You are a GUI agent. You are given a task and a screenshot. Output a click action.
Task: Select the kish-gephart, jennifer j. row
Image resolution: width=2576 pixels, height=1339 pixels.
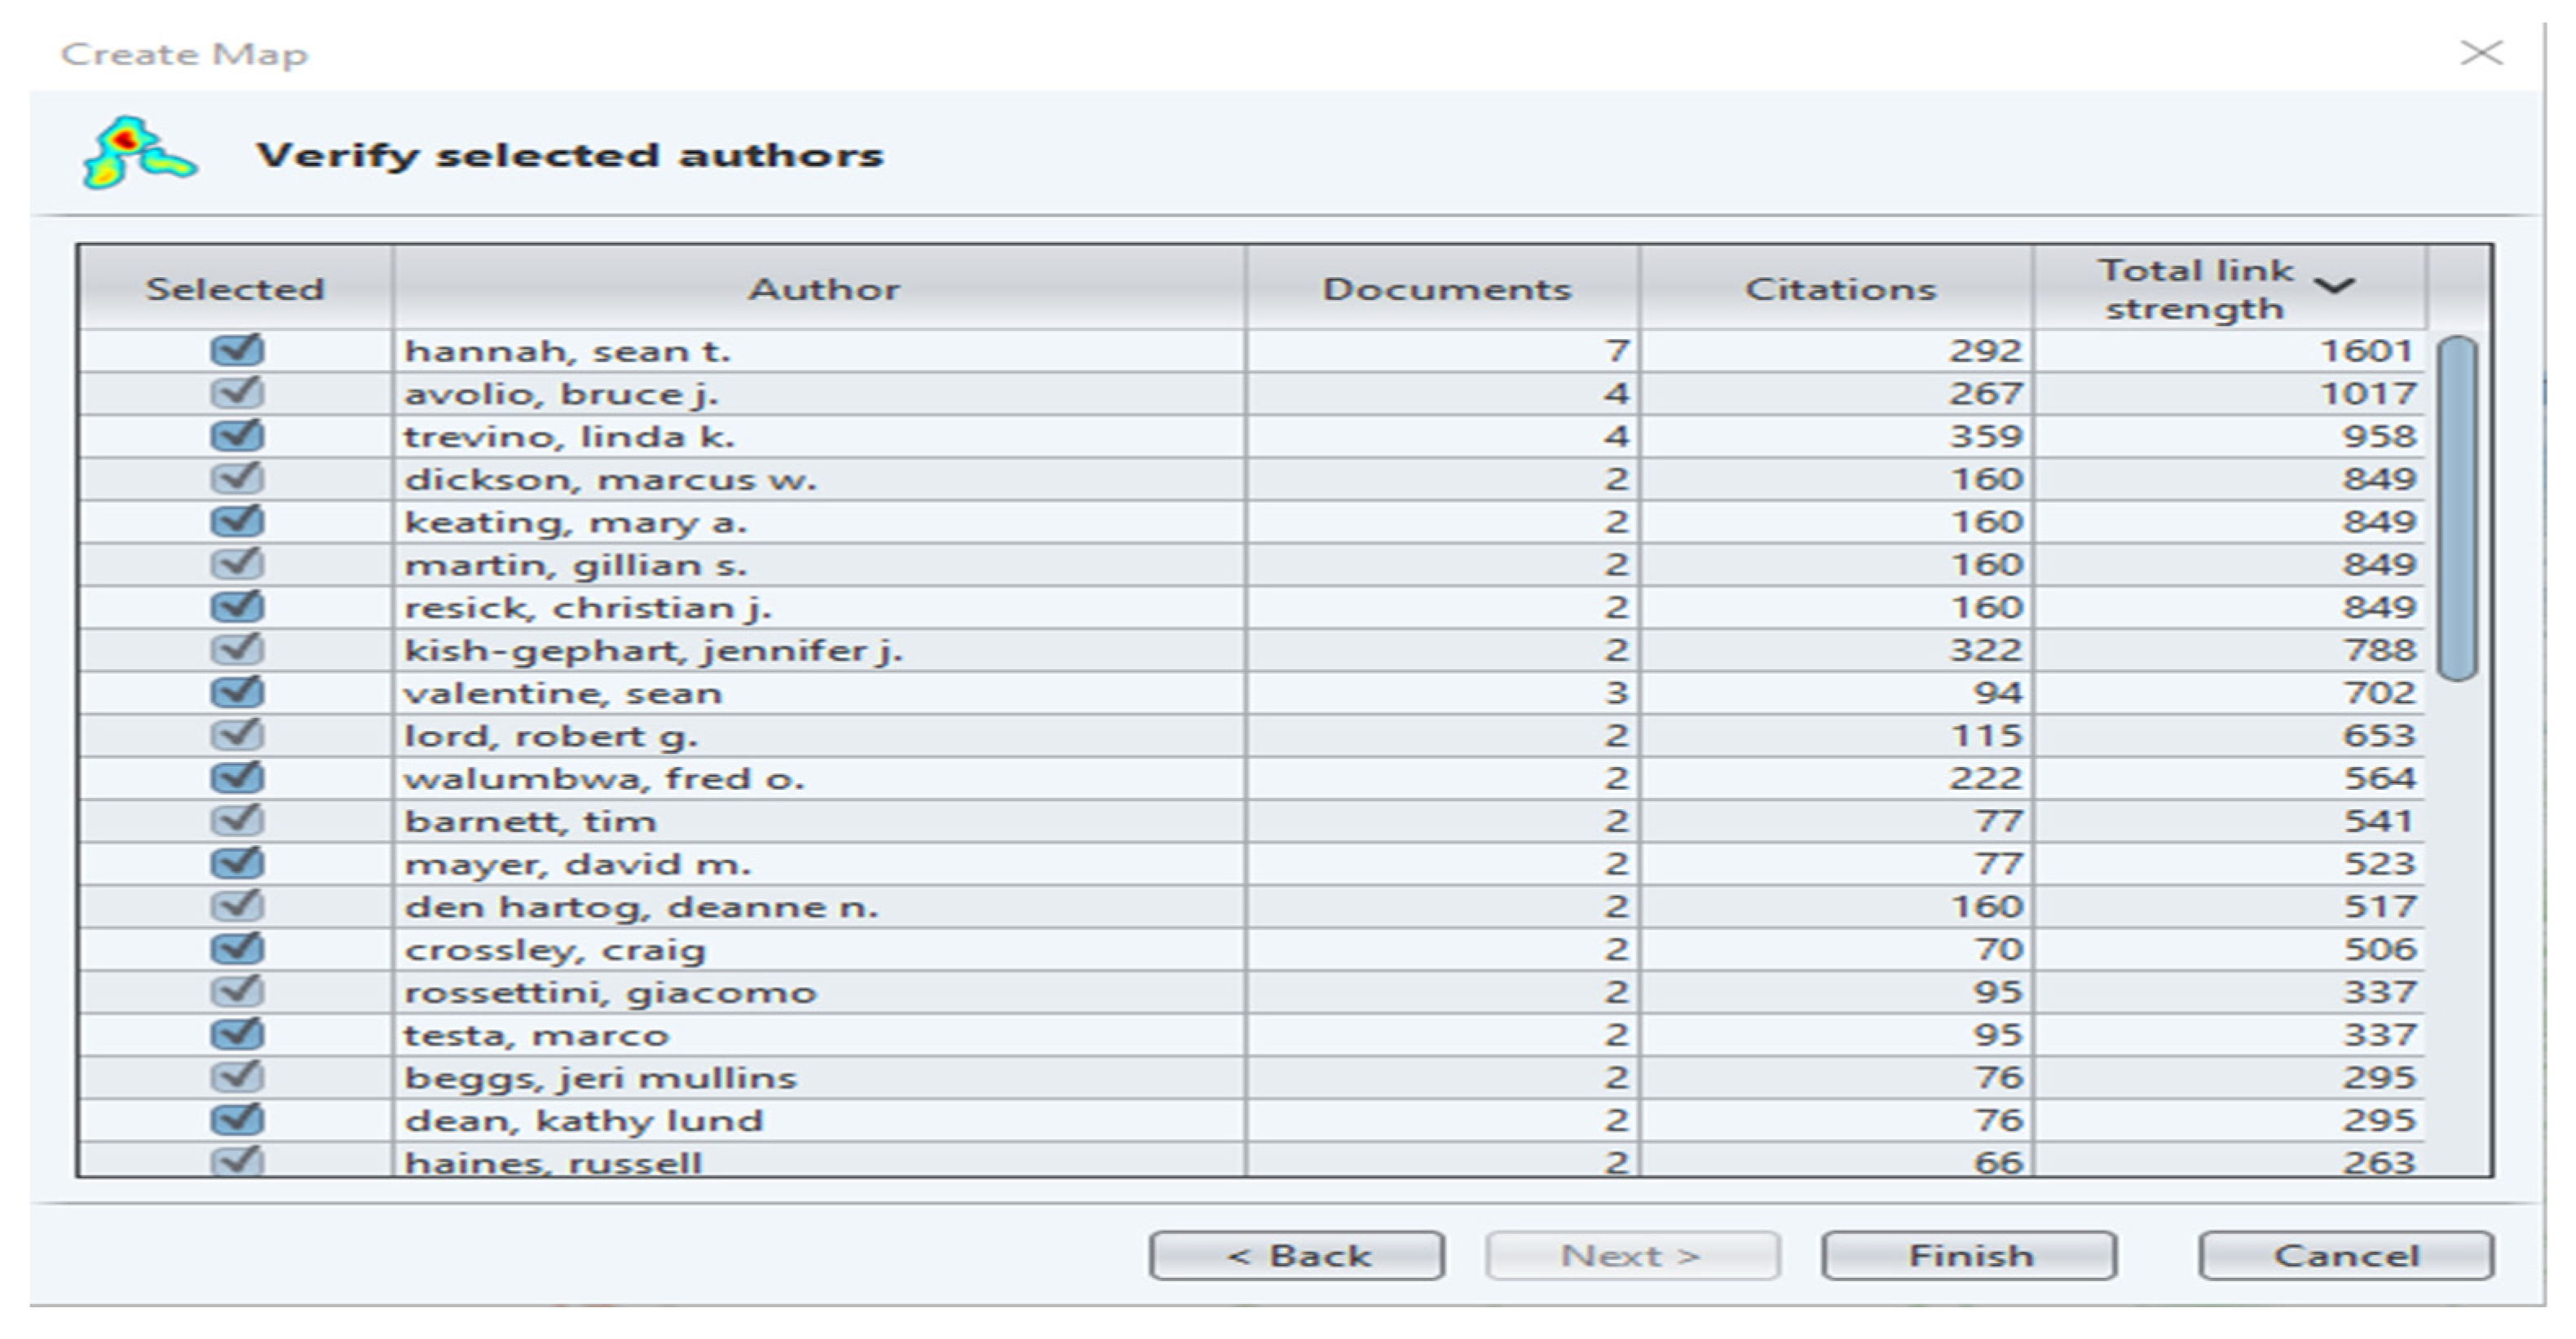(x=652, y=650)
